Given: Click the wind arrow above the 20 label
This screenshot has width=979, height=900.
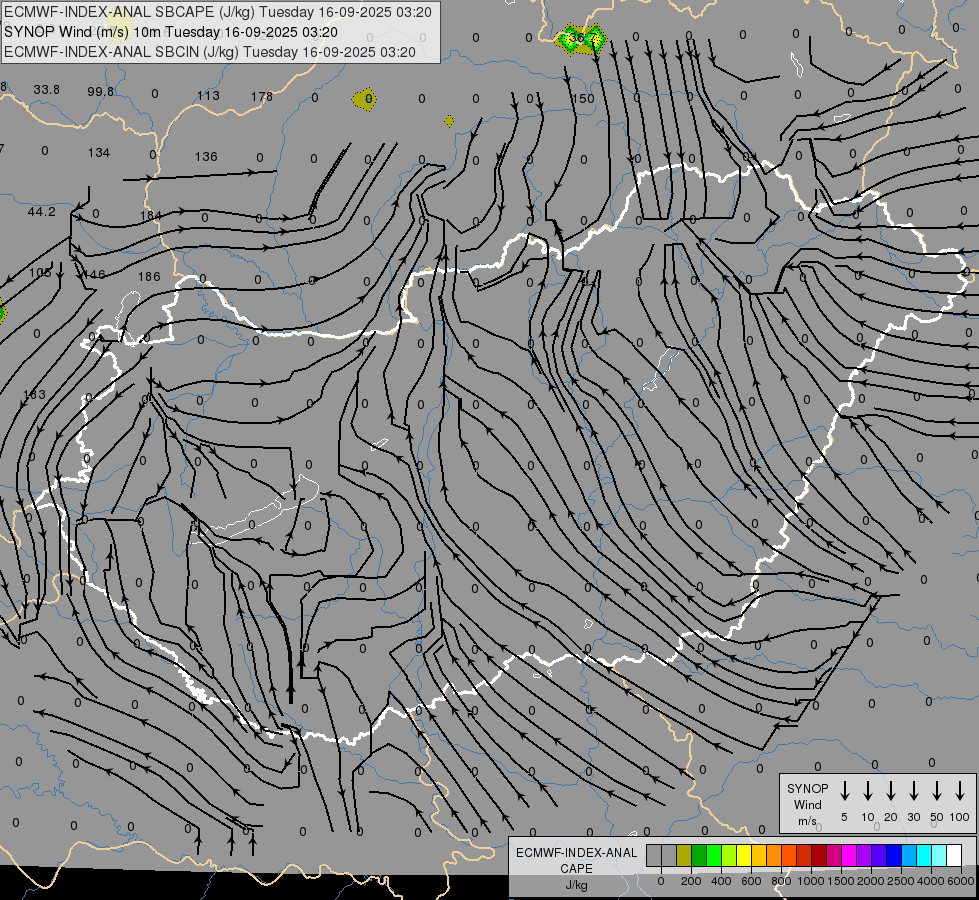Looking at the screenshot, I should point(890,791).
